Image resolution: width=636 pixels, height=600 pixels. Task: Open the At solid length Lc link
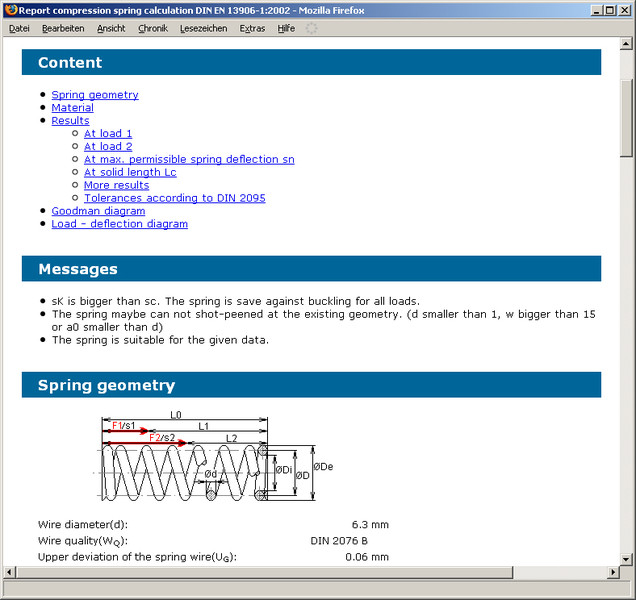[130, 172]
